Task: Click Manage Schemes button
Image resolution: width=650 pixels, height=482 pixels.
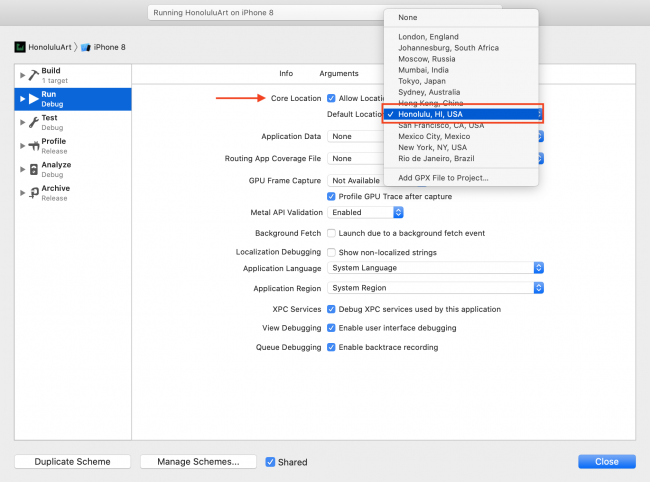Action: 198,462
